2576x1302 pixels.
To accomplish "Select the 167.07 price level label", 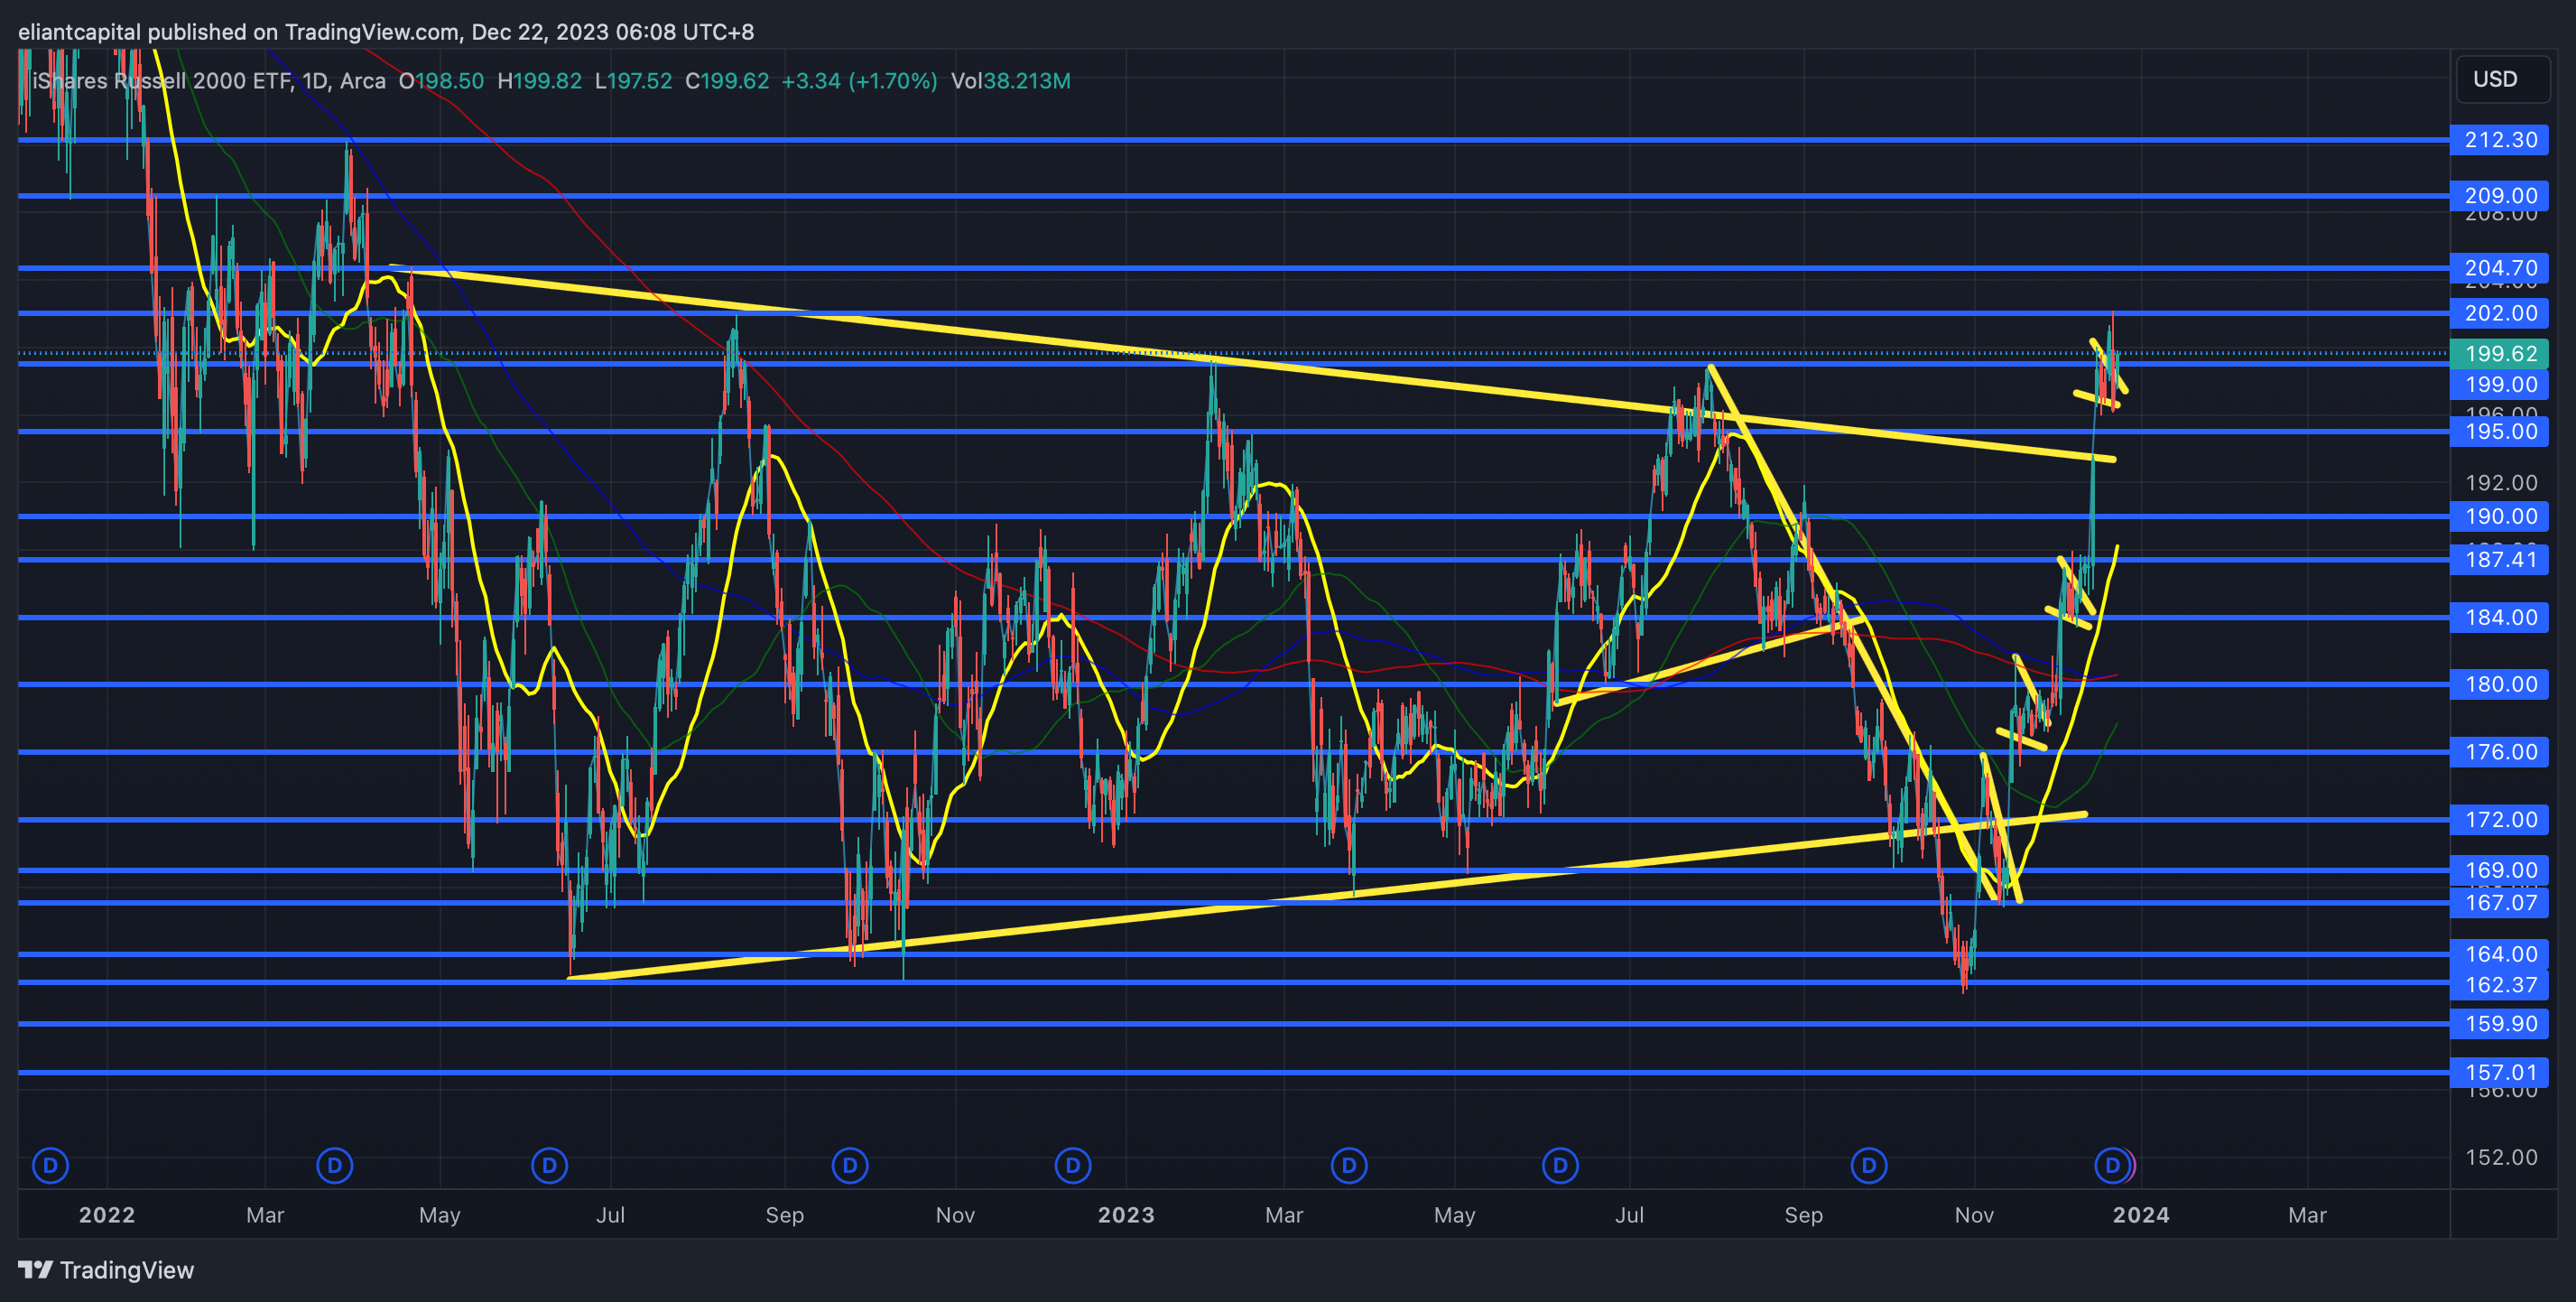I will [2500, 903].
